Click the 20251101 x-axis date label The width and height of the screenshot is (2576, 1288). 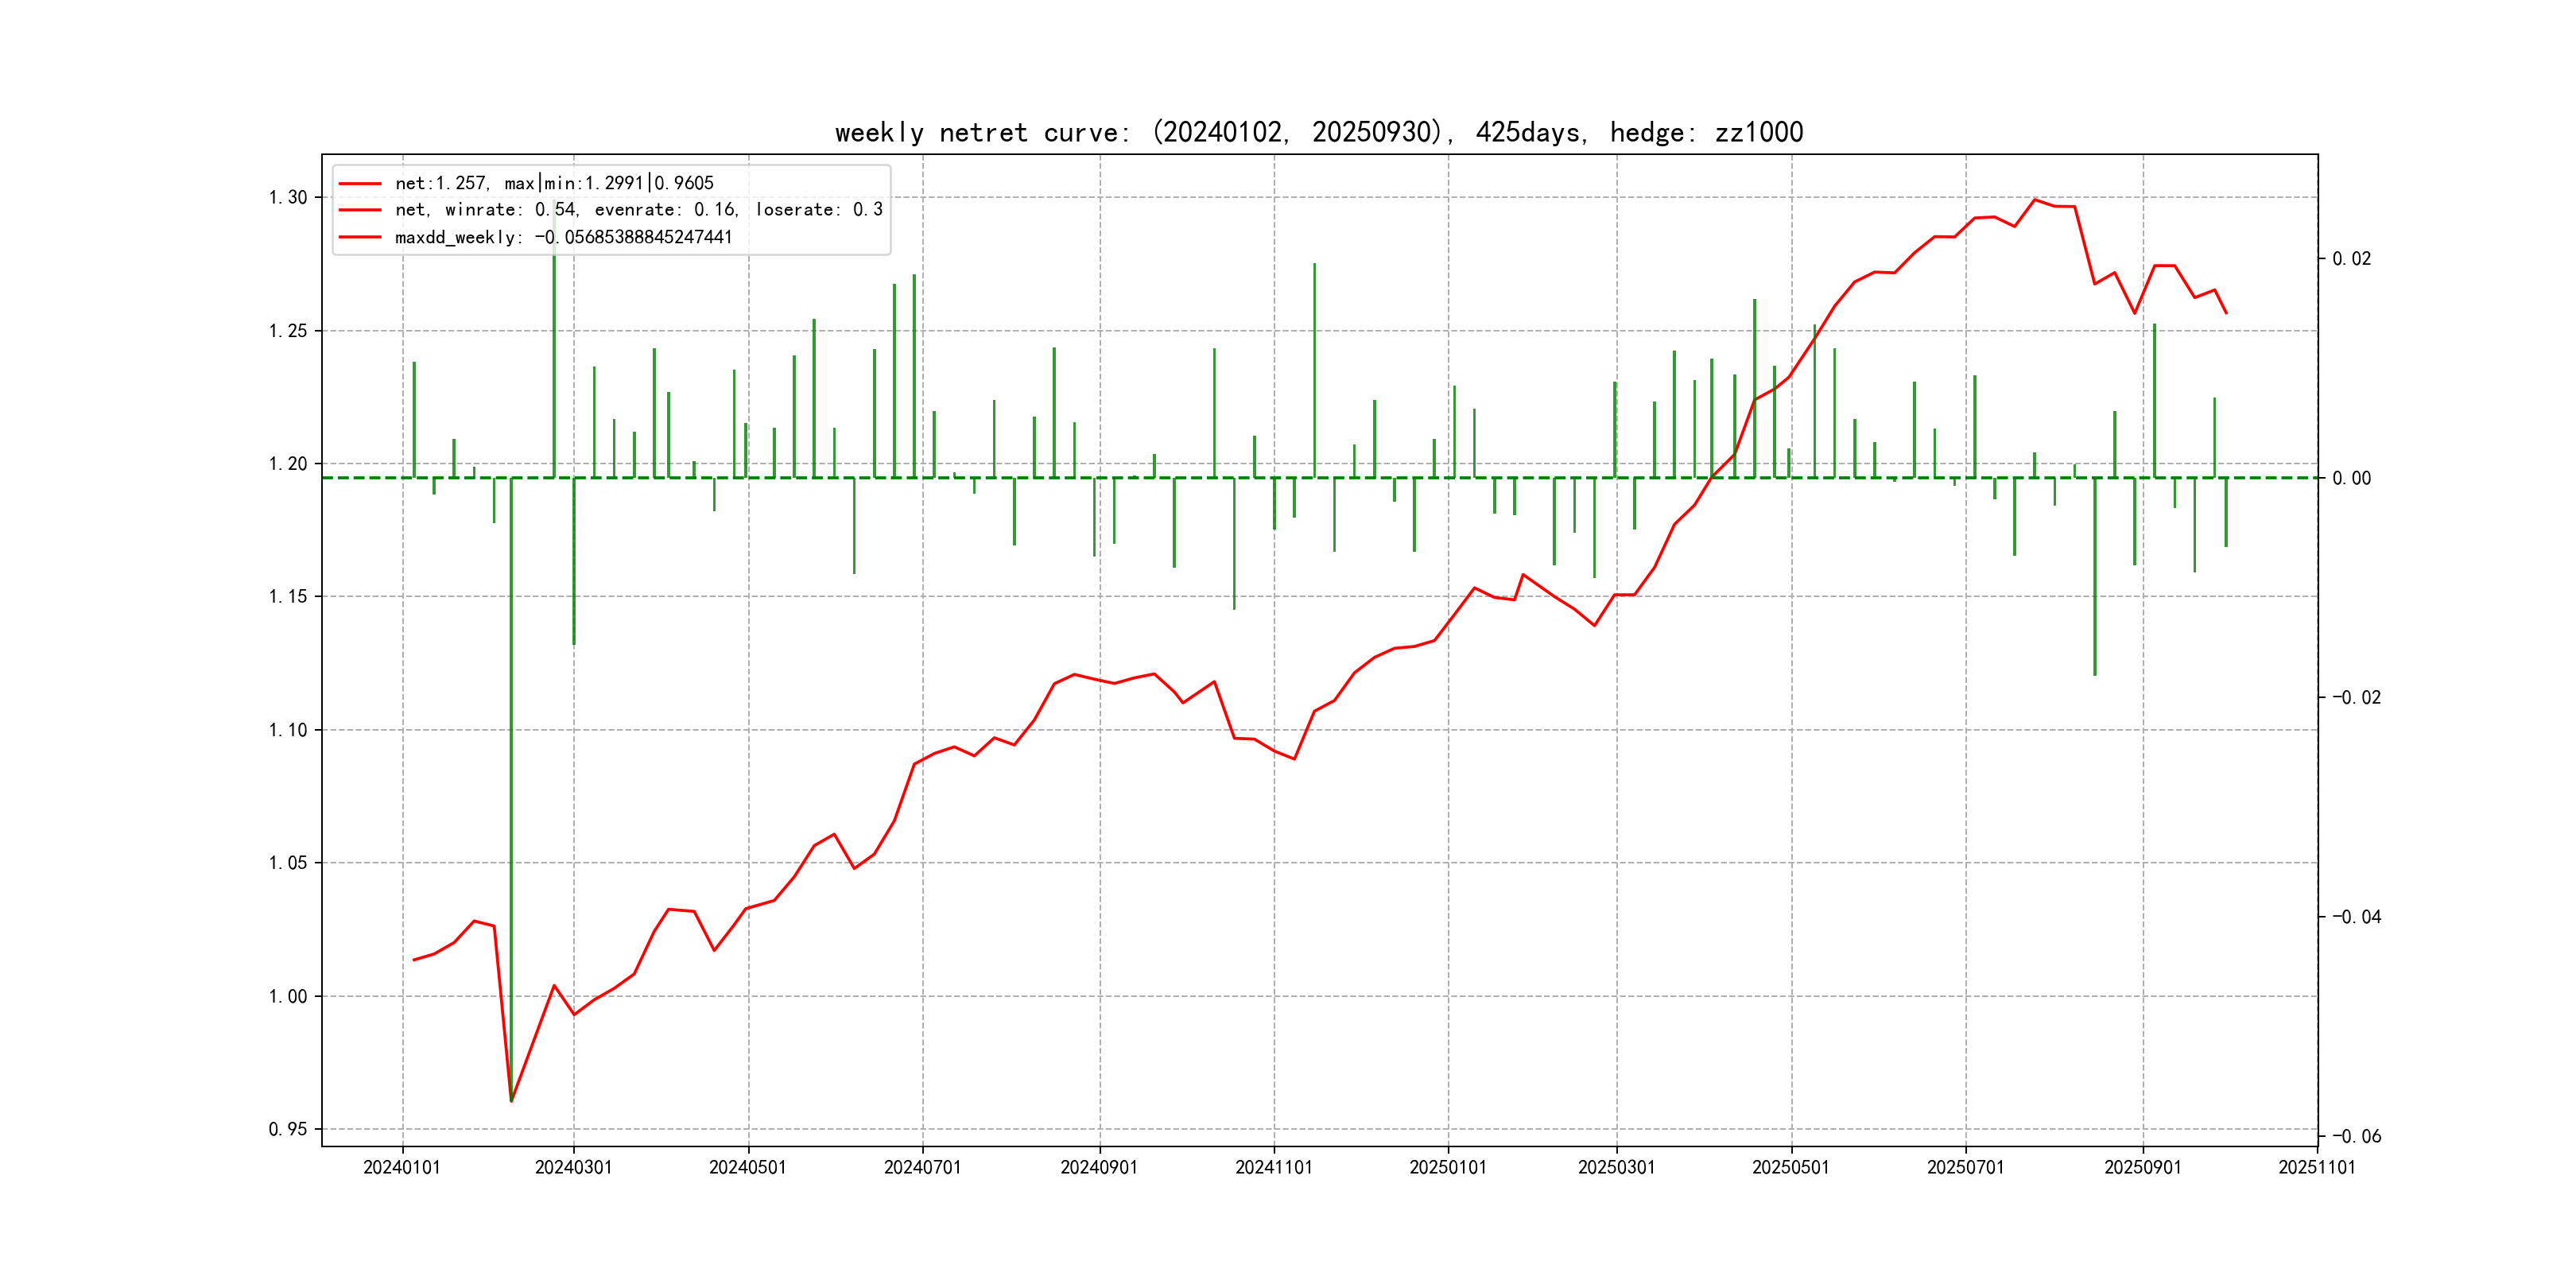pos(2316,1168)
